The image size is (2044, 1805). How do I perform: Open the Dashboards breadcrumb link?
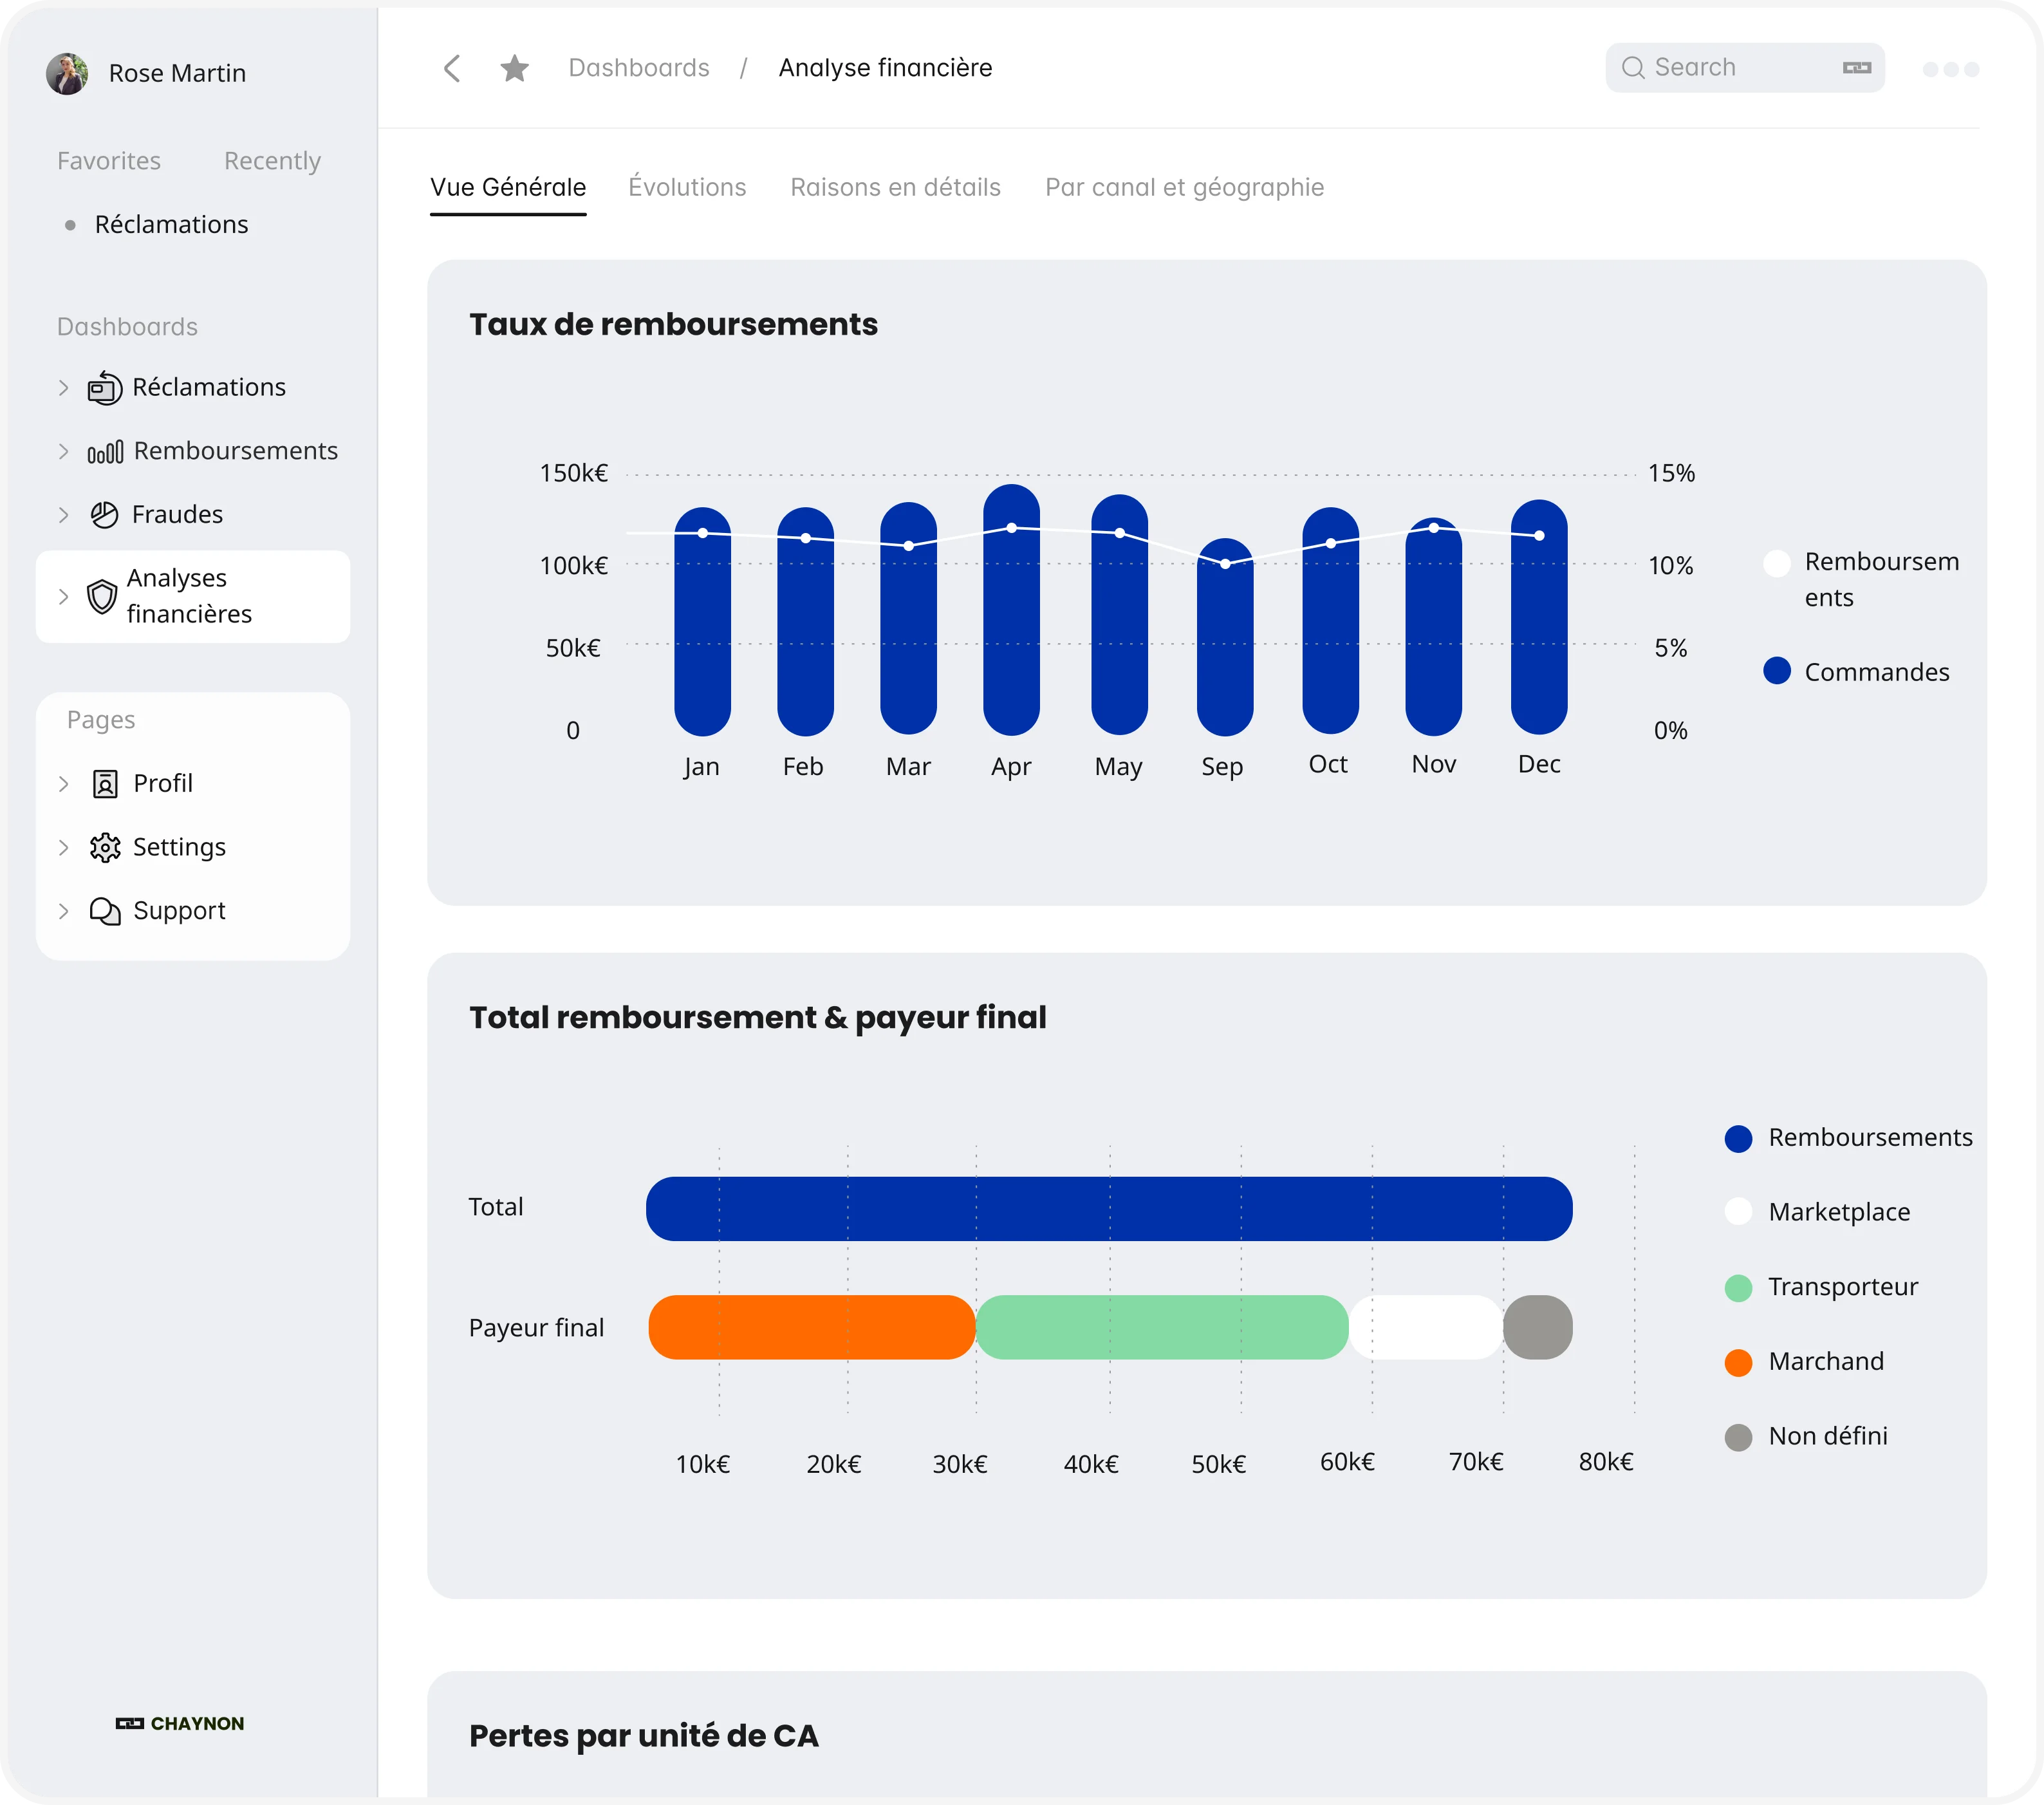pyautogui.click(x=639, y=68)
